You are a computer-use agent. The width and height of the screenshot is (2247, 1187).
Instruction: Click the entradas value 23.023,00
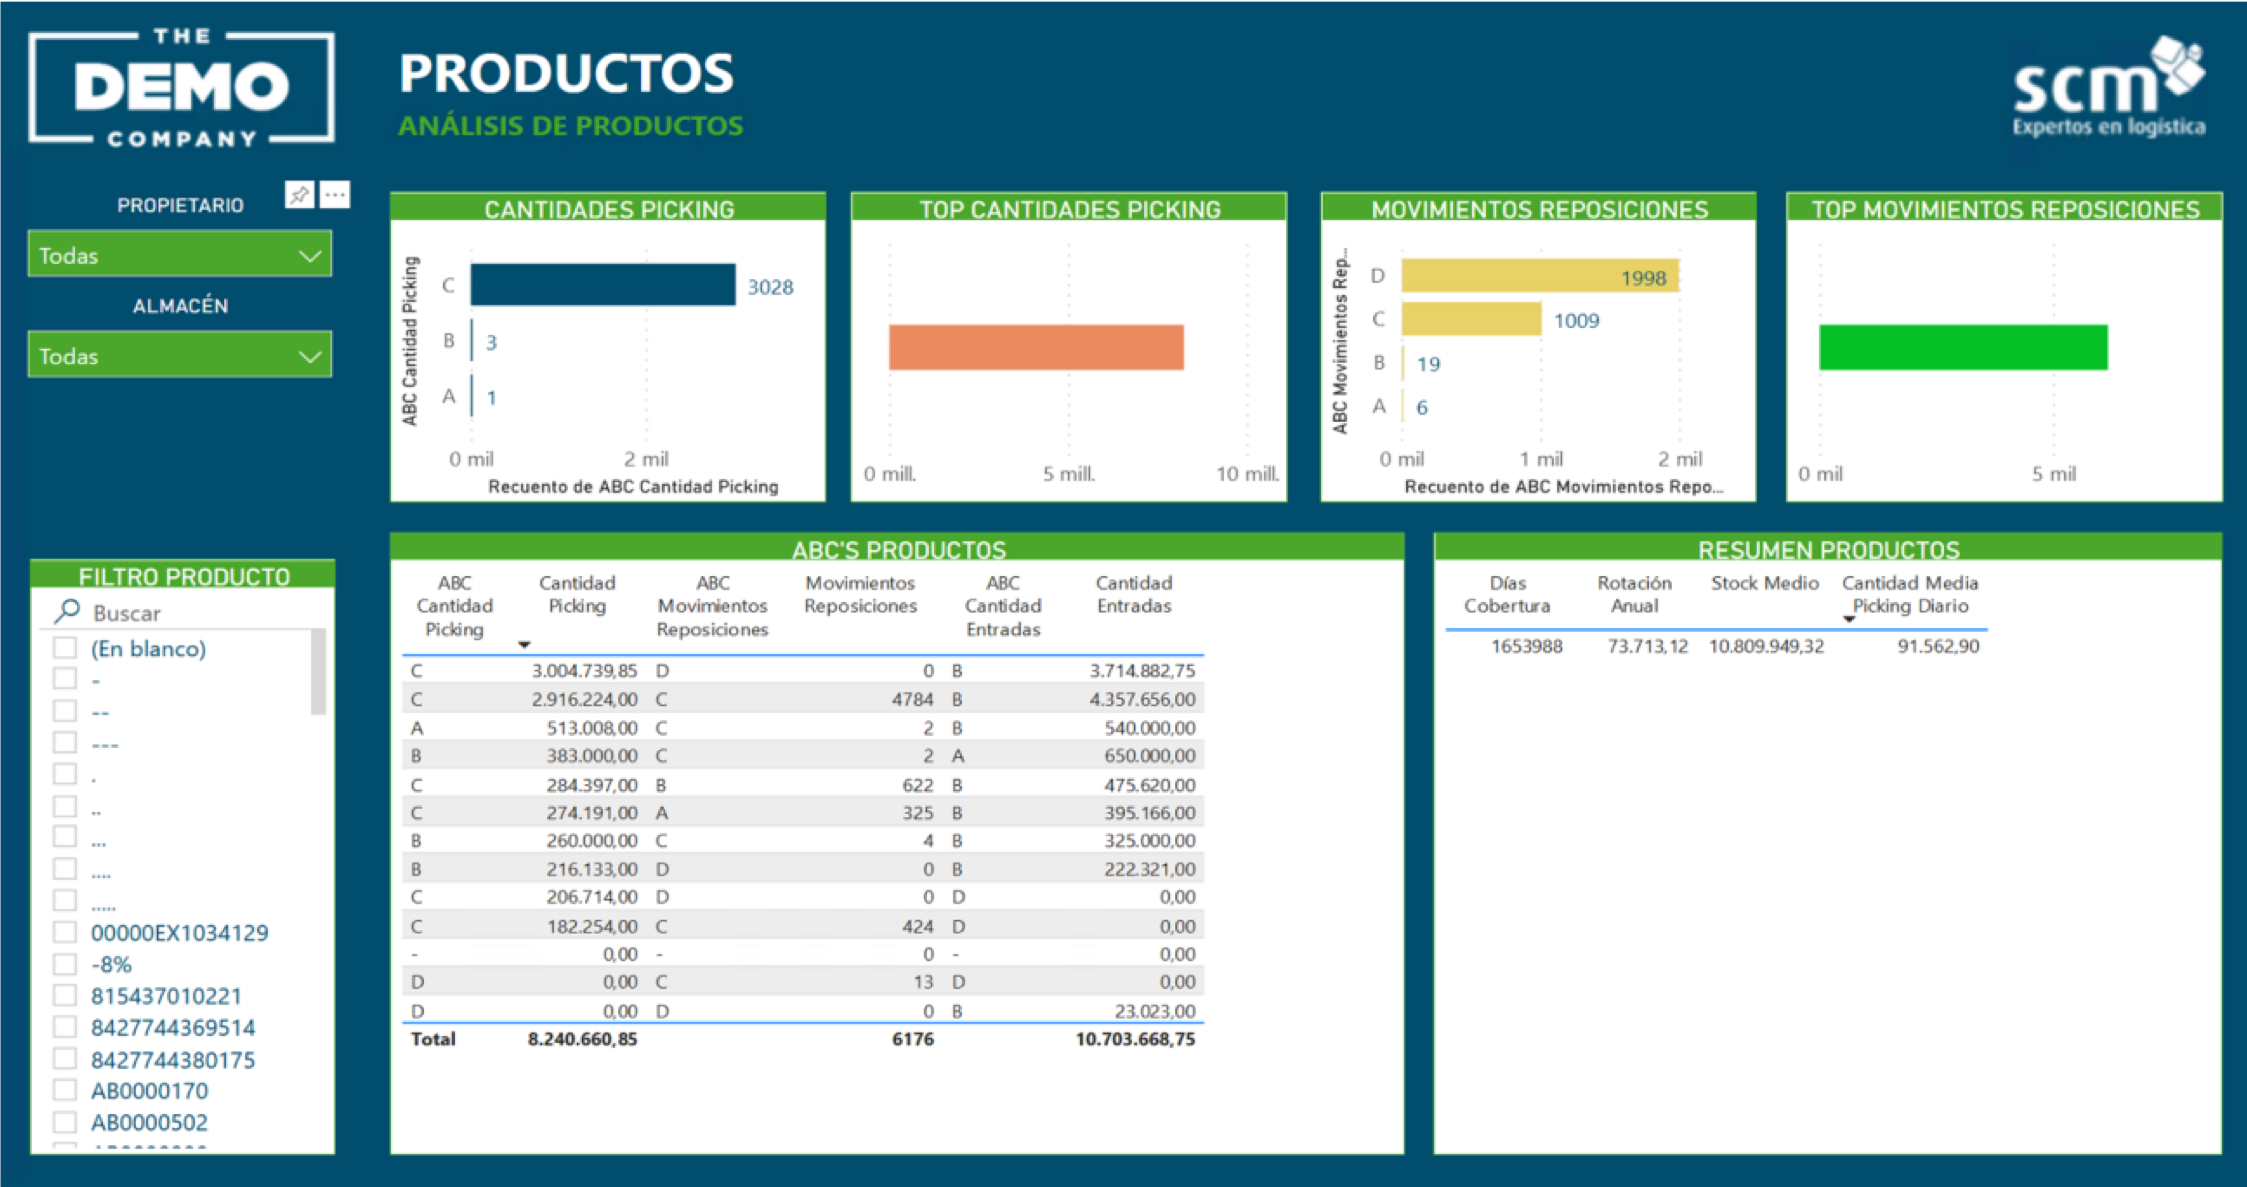click(1154, 1010)
